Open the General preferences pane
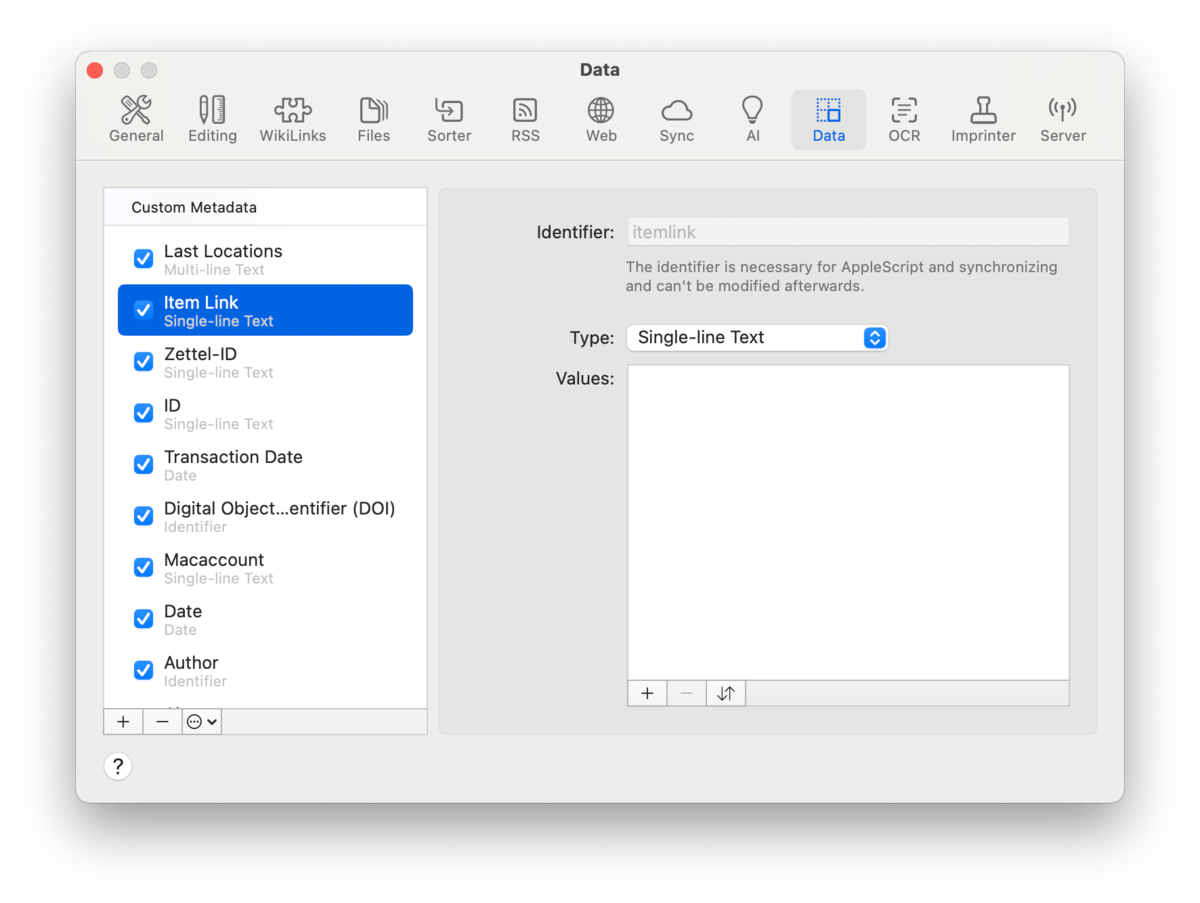 (136, 119)
